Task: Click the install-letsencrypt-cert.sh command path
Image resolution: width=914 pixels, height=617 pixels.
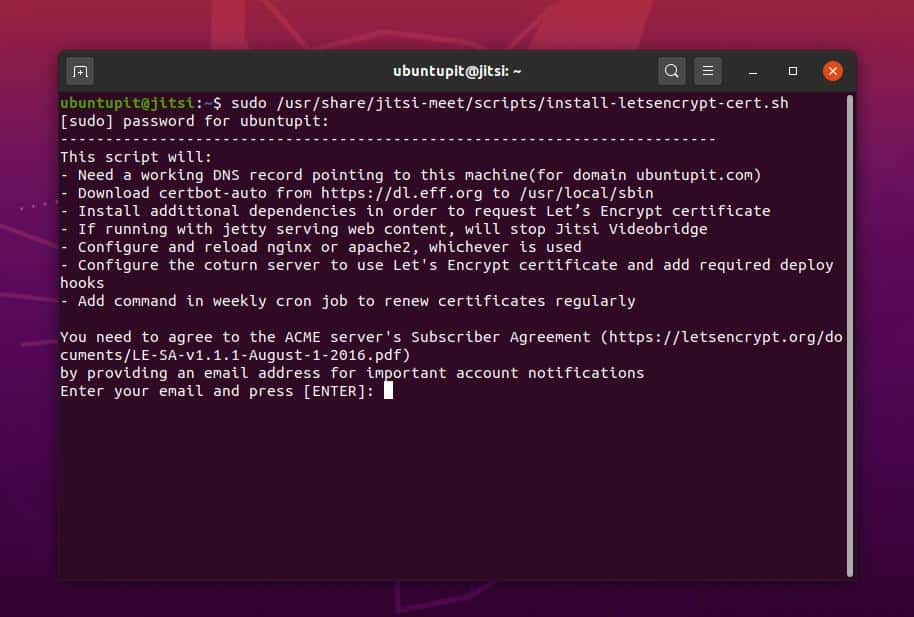Action: coord(532,103)
